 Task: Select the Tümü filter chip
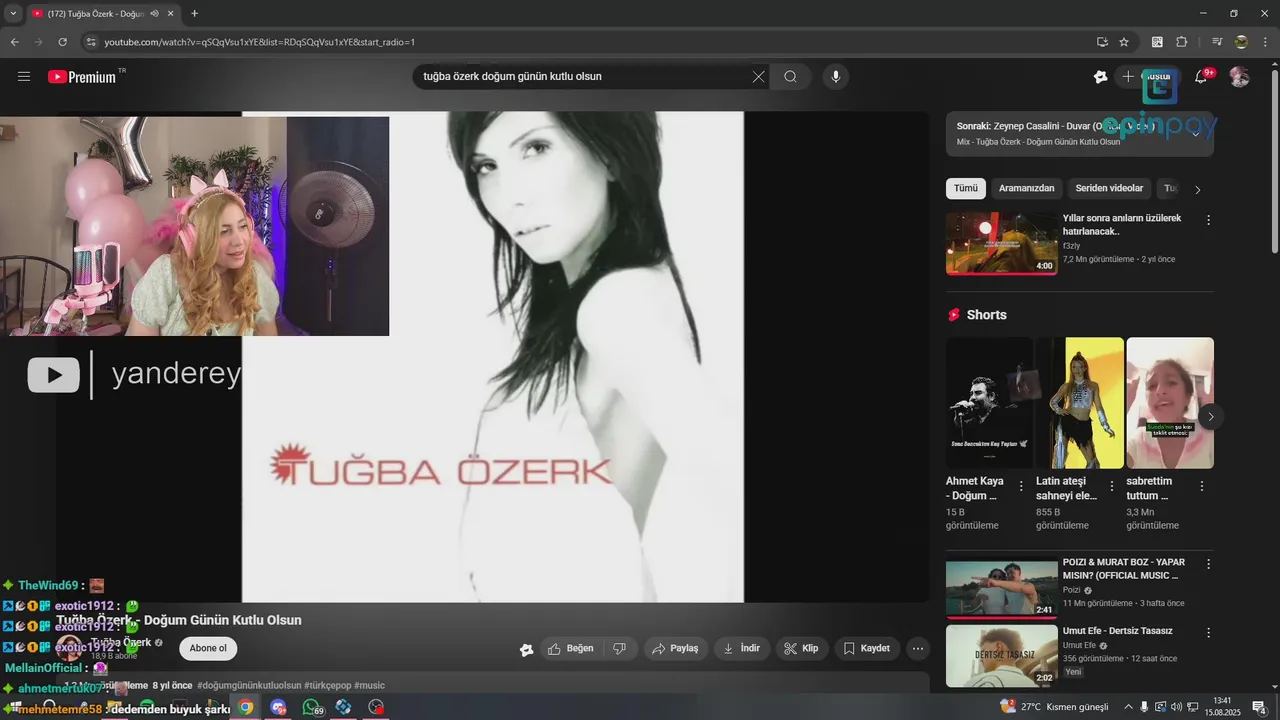coord(966,188)
